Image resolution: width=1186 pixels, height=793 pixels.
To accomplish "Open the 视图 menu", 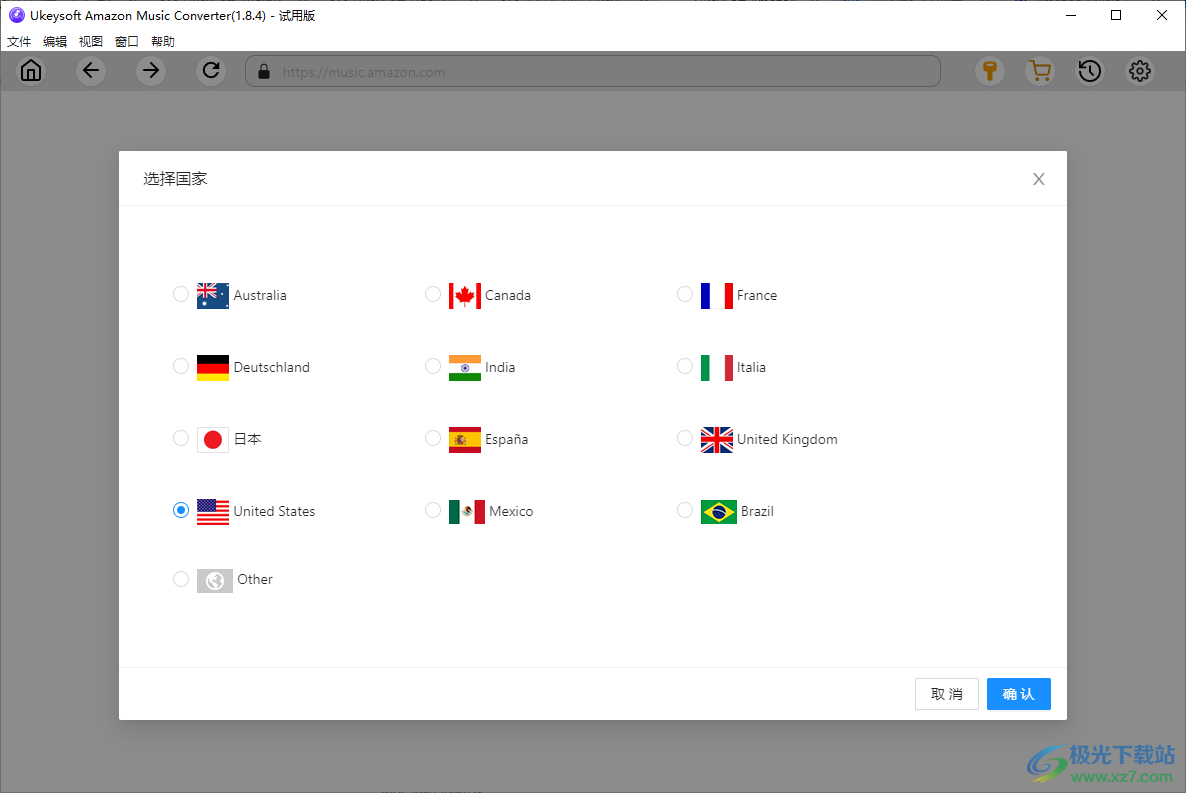I will [x=91, y=42].
